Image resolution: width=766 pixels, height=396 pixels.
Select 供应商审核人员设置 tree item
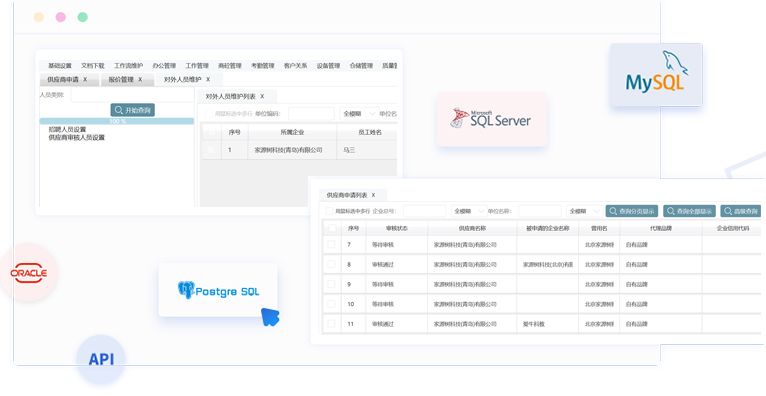77,138
